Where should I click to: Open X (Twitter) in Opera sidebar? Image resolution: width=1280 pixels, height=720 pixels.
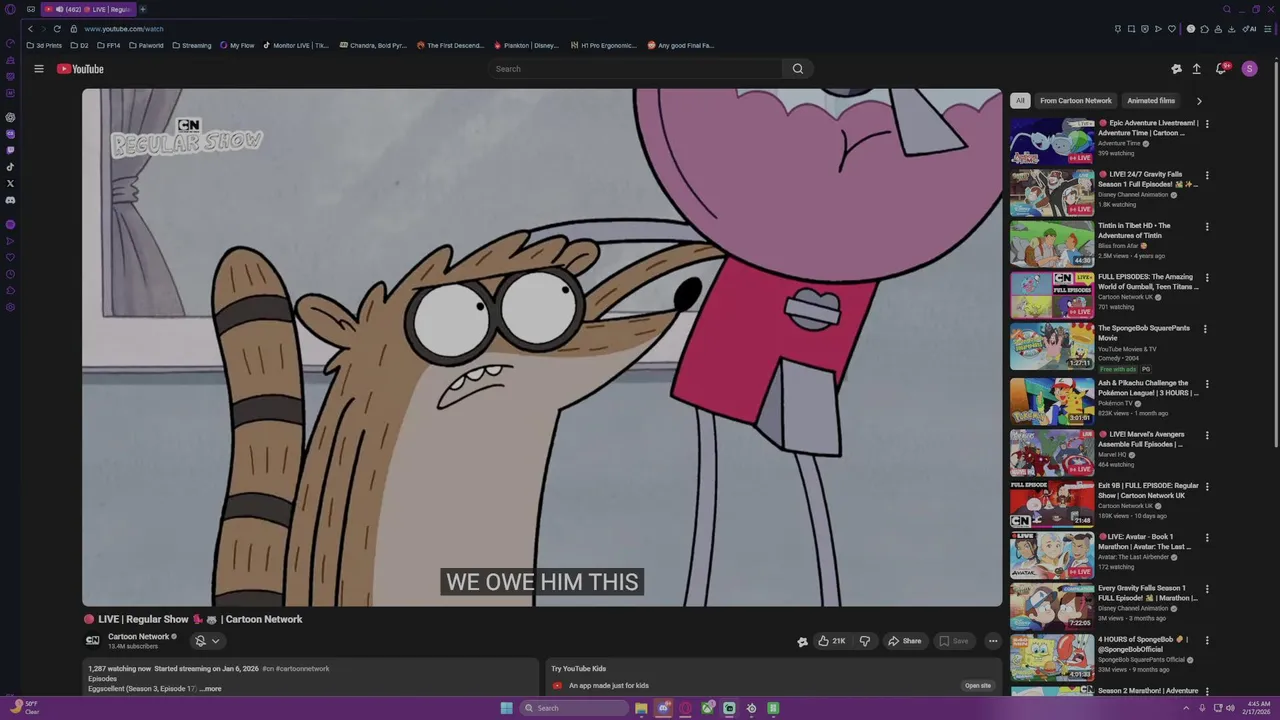coord(10,183)
